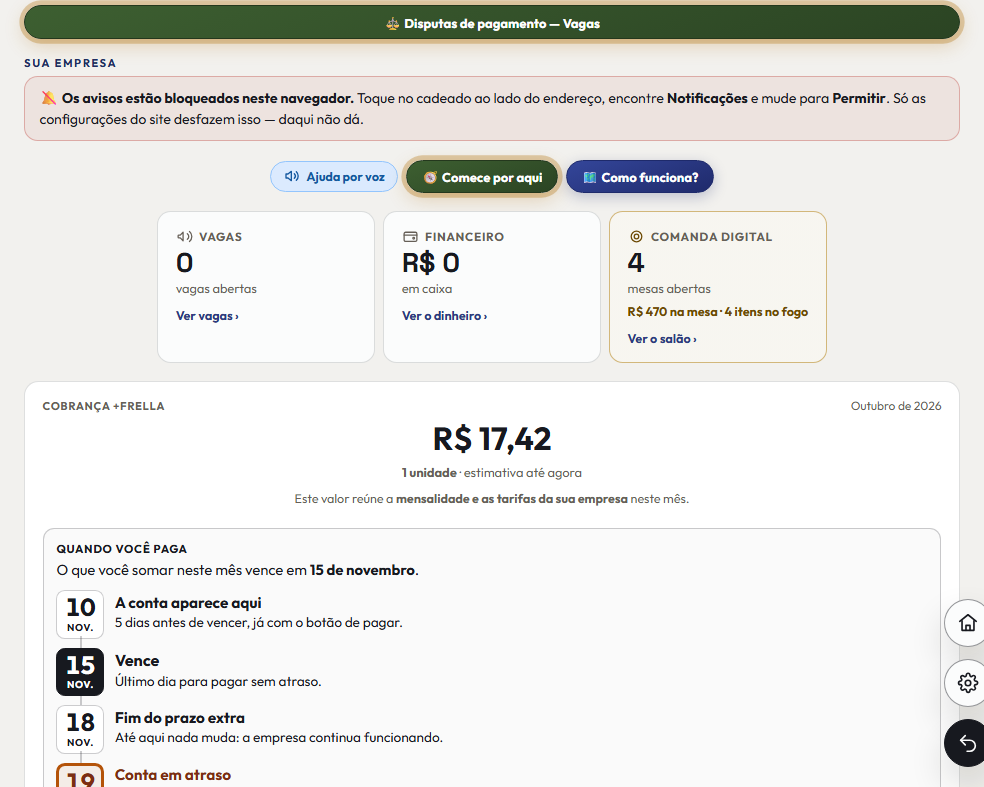This screenshot has height=787, width=984.
Task: Click the speaker icon in Ajuda por voz
Action: point(292,176)
